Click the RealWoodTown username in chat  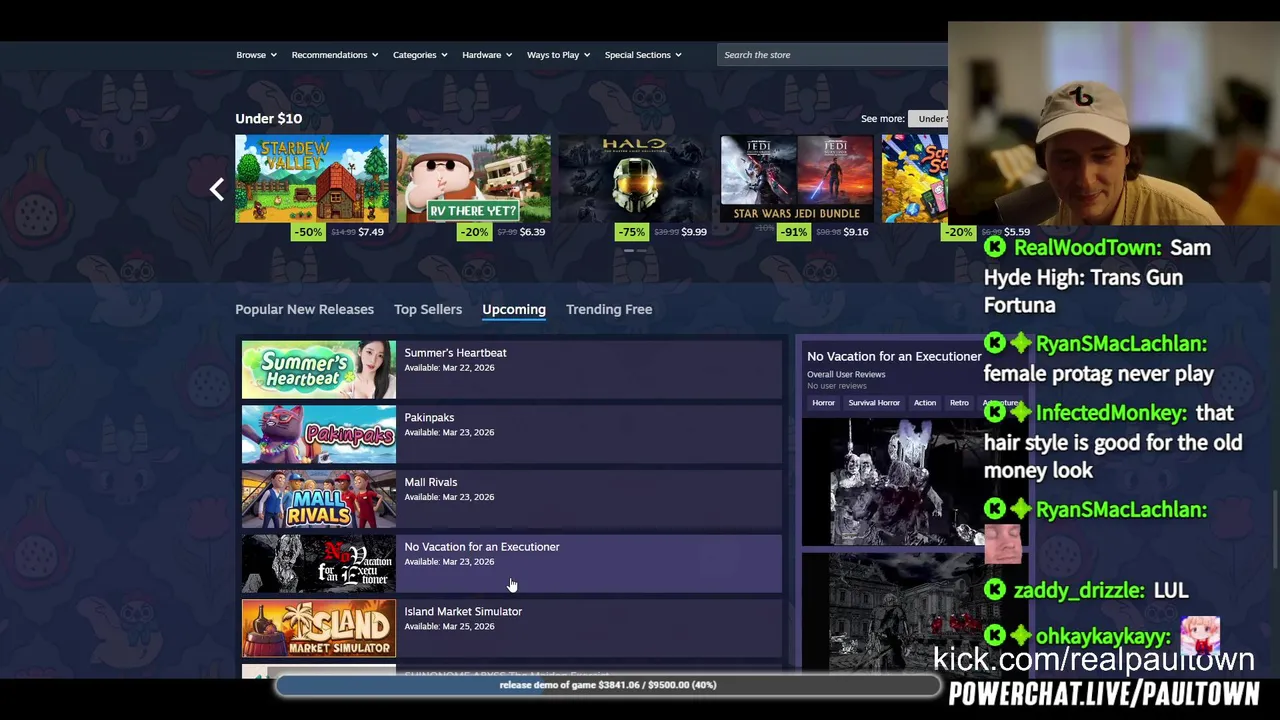coord(1087,248)
